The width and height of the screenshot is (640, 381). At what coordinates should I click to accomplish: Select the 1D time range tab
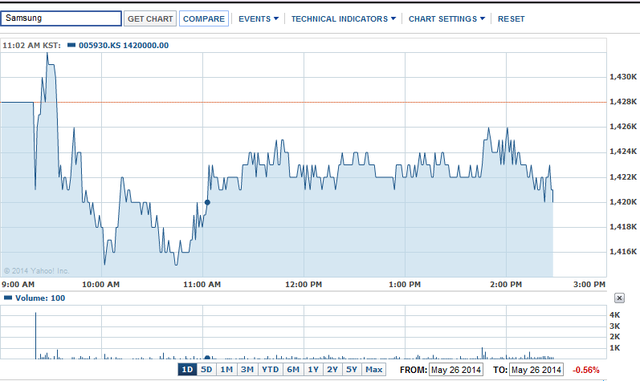pyautogui.click(x=187, y=370)
